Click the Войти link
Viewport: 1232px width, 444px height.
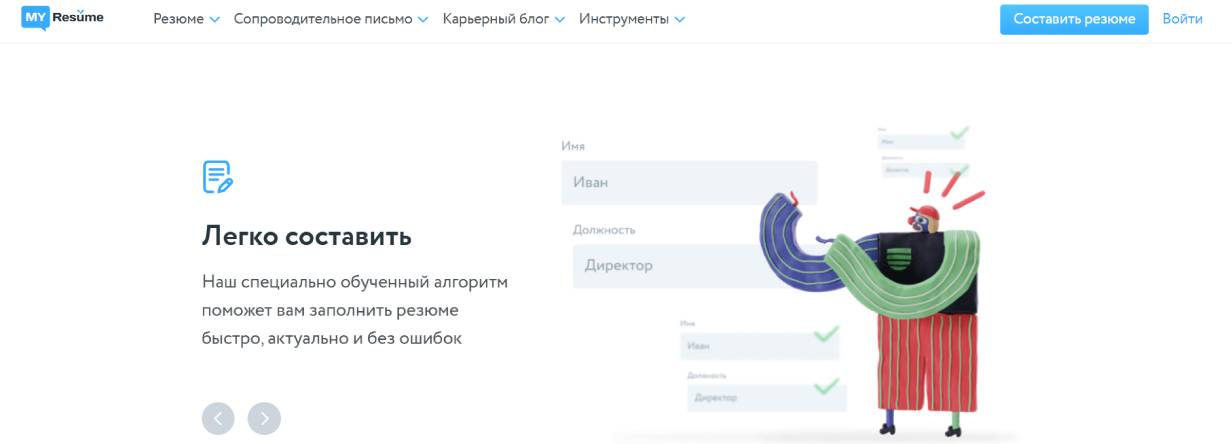pos(1182,19)
